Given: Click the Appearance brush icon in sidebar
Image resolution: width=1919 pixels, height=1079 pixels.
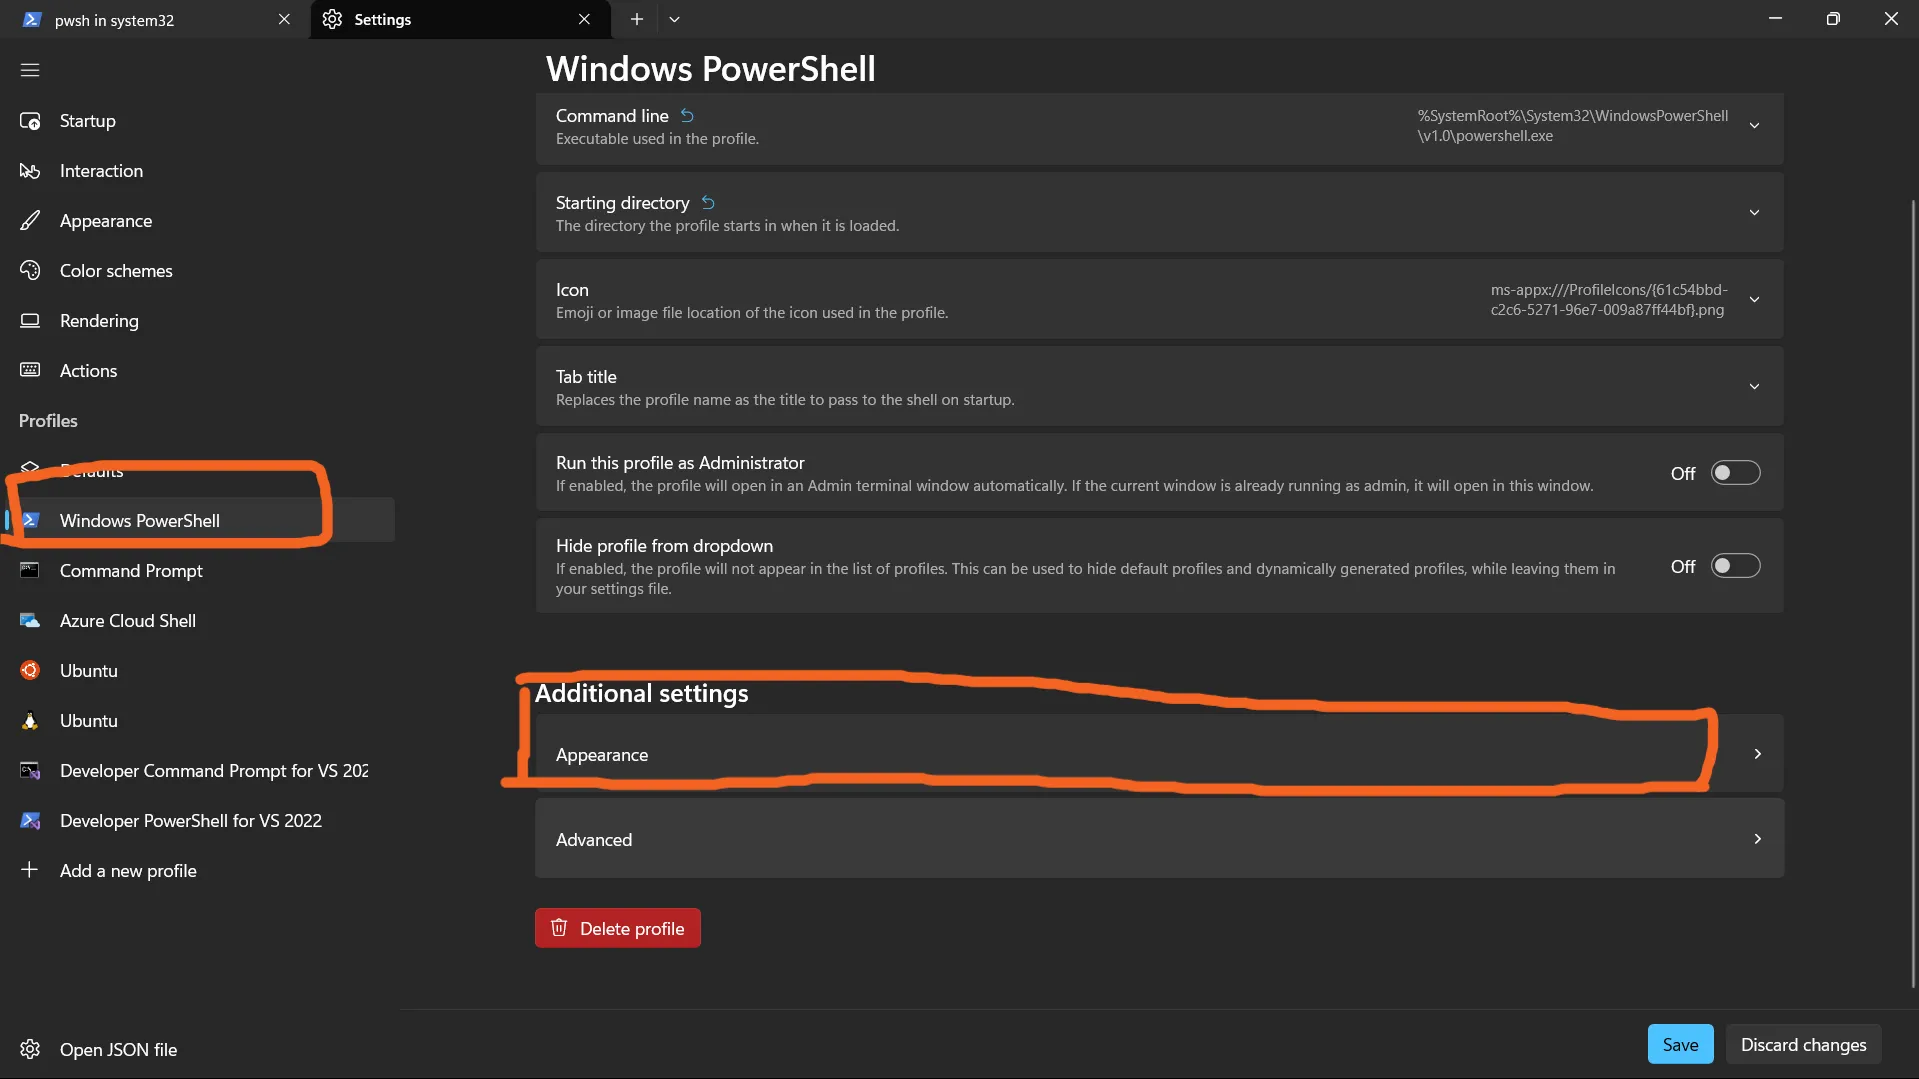Looking at the screenshot, I should coord(30,221).
